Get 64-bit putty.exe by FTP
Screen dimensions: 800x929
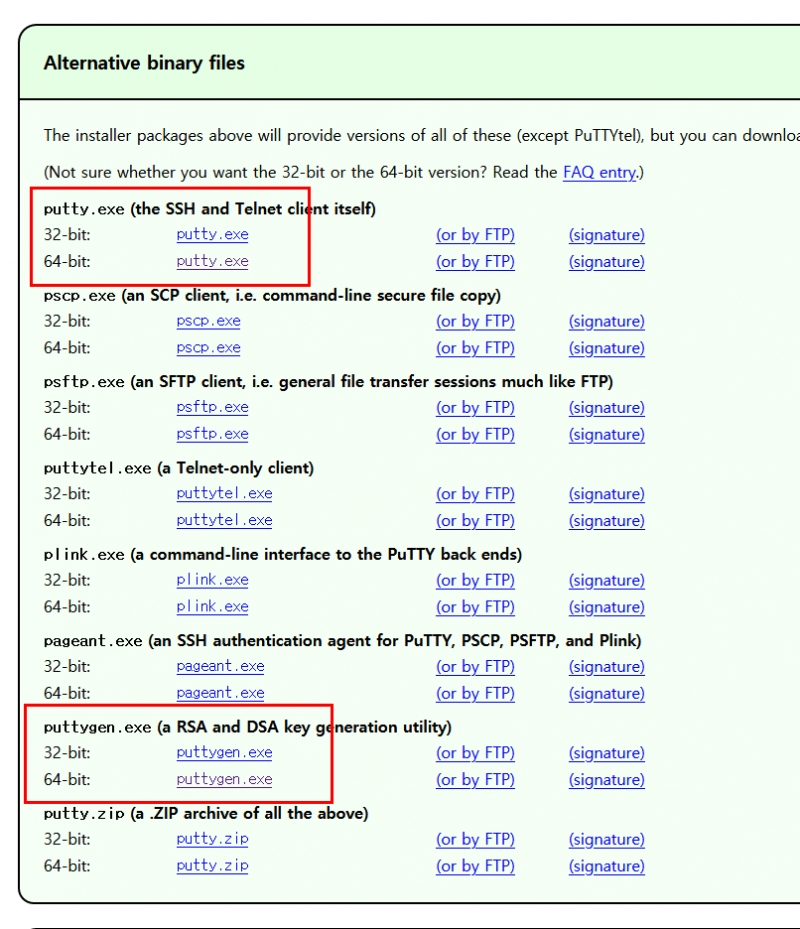pos(475,262)
